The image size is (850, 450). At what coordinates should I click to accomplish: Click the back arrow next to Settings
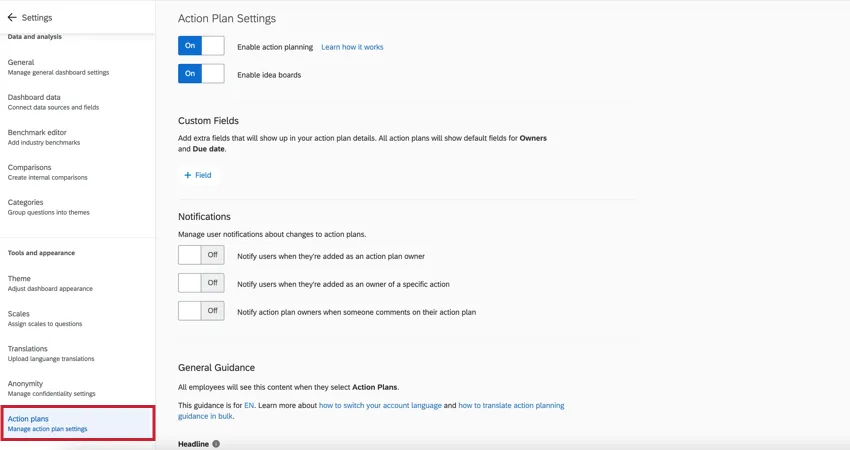pos(12,18)
